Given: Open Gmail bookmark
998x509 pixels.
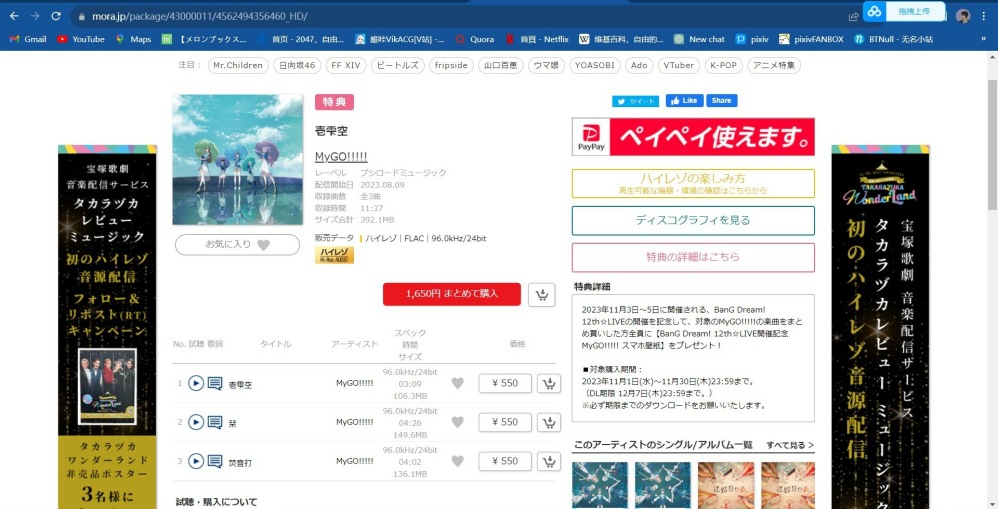Looking at the screenshot, I should pos(29,39).
